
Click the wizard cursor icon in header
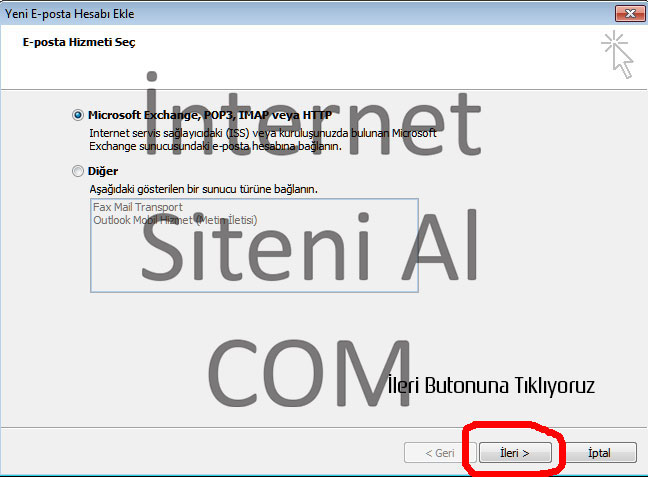(x=617, y=54)
